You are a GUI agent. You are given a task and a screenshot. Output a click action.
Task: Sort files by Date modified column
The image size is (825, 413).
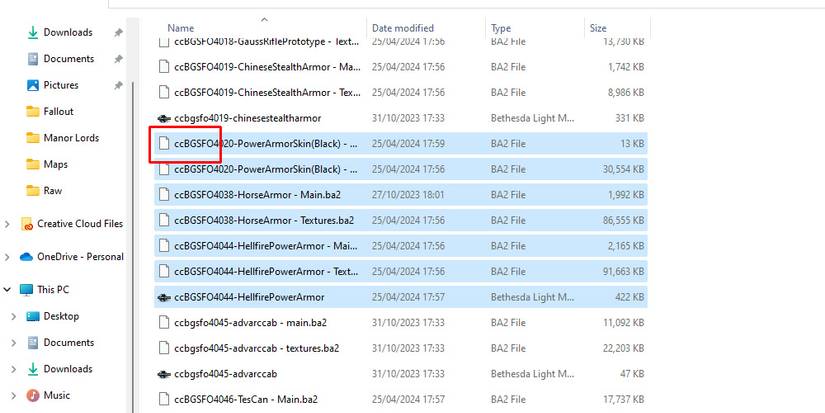[x=403, y=28]
